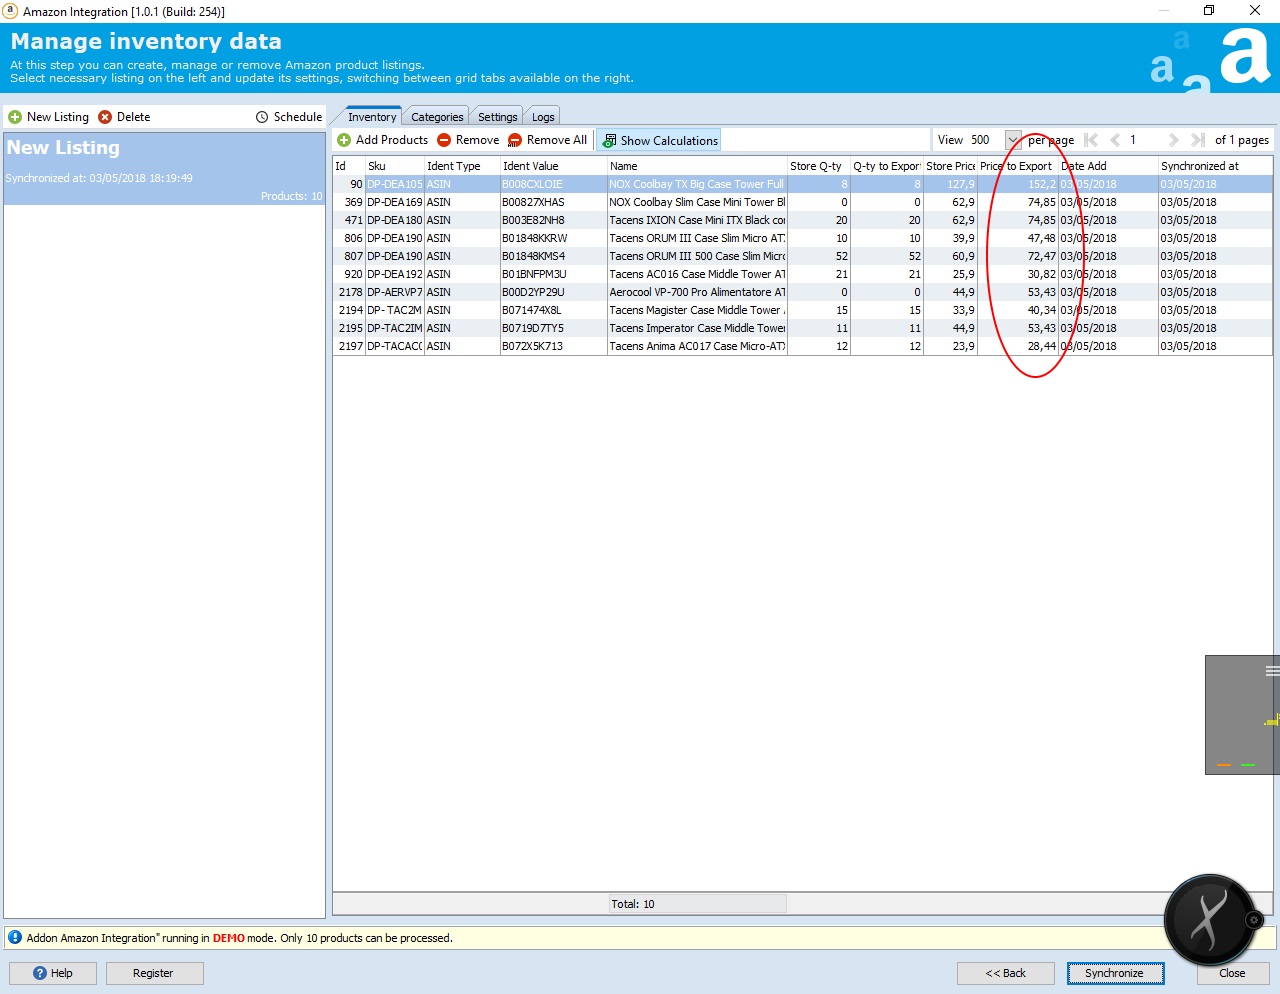Image resolution: width=1280 pixels, height=994 pixels.
Task: Click the Help question mark icon
Action: (x=40, y=973)
